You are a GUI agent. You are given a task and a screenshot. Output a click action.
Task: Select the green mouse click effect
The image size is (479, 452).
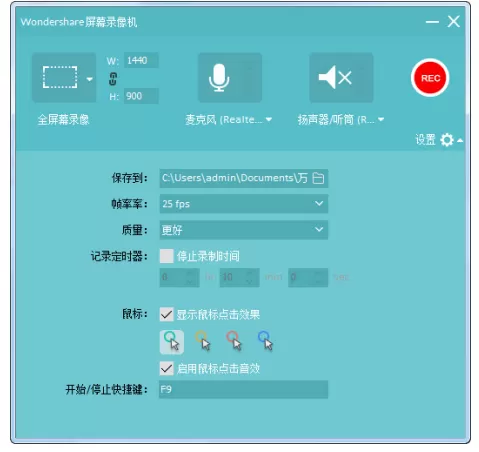tap(172, 342)
